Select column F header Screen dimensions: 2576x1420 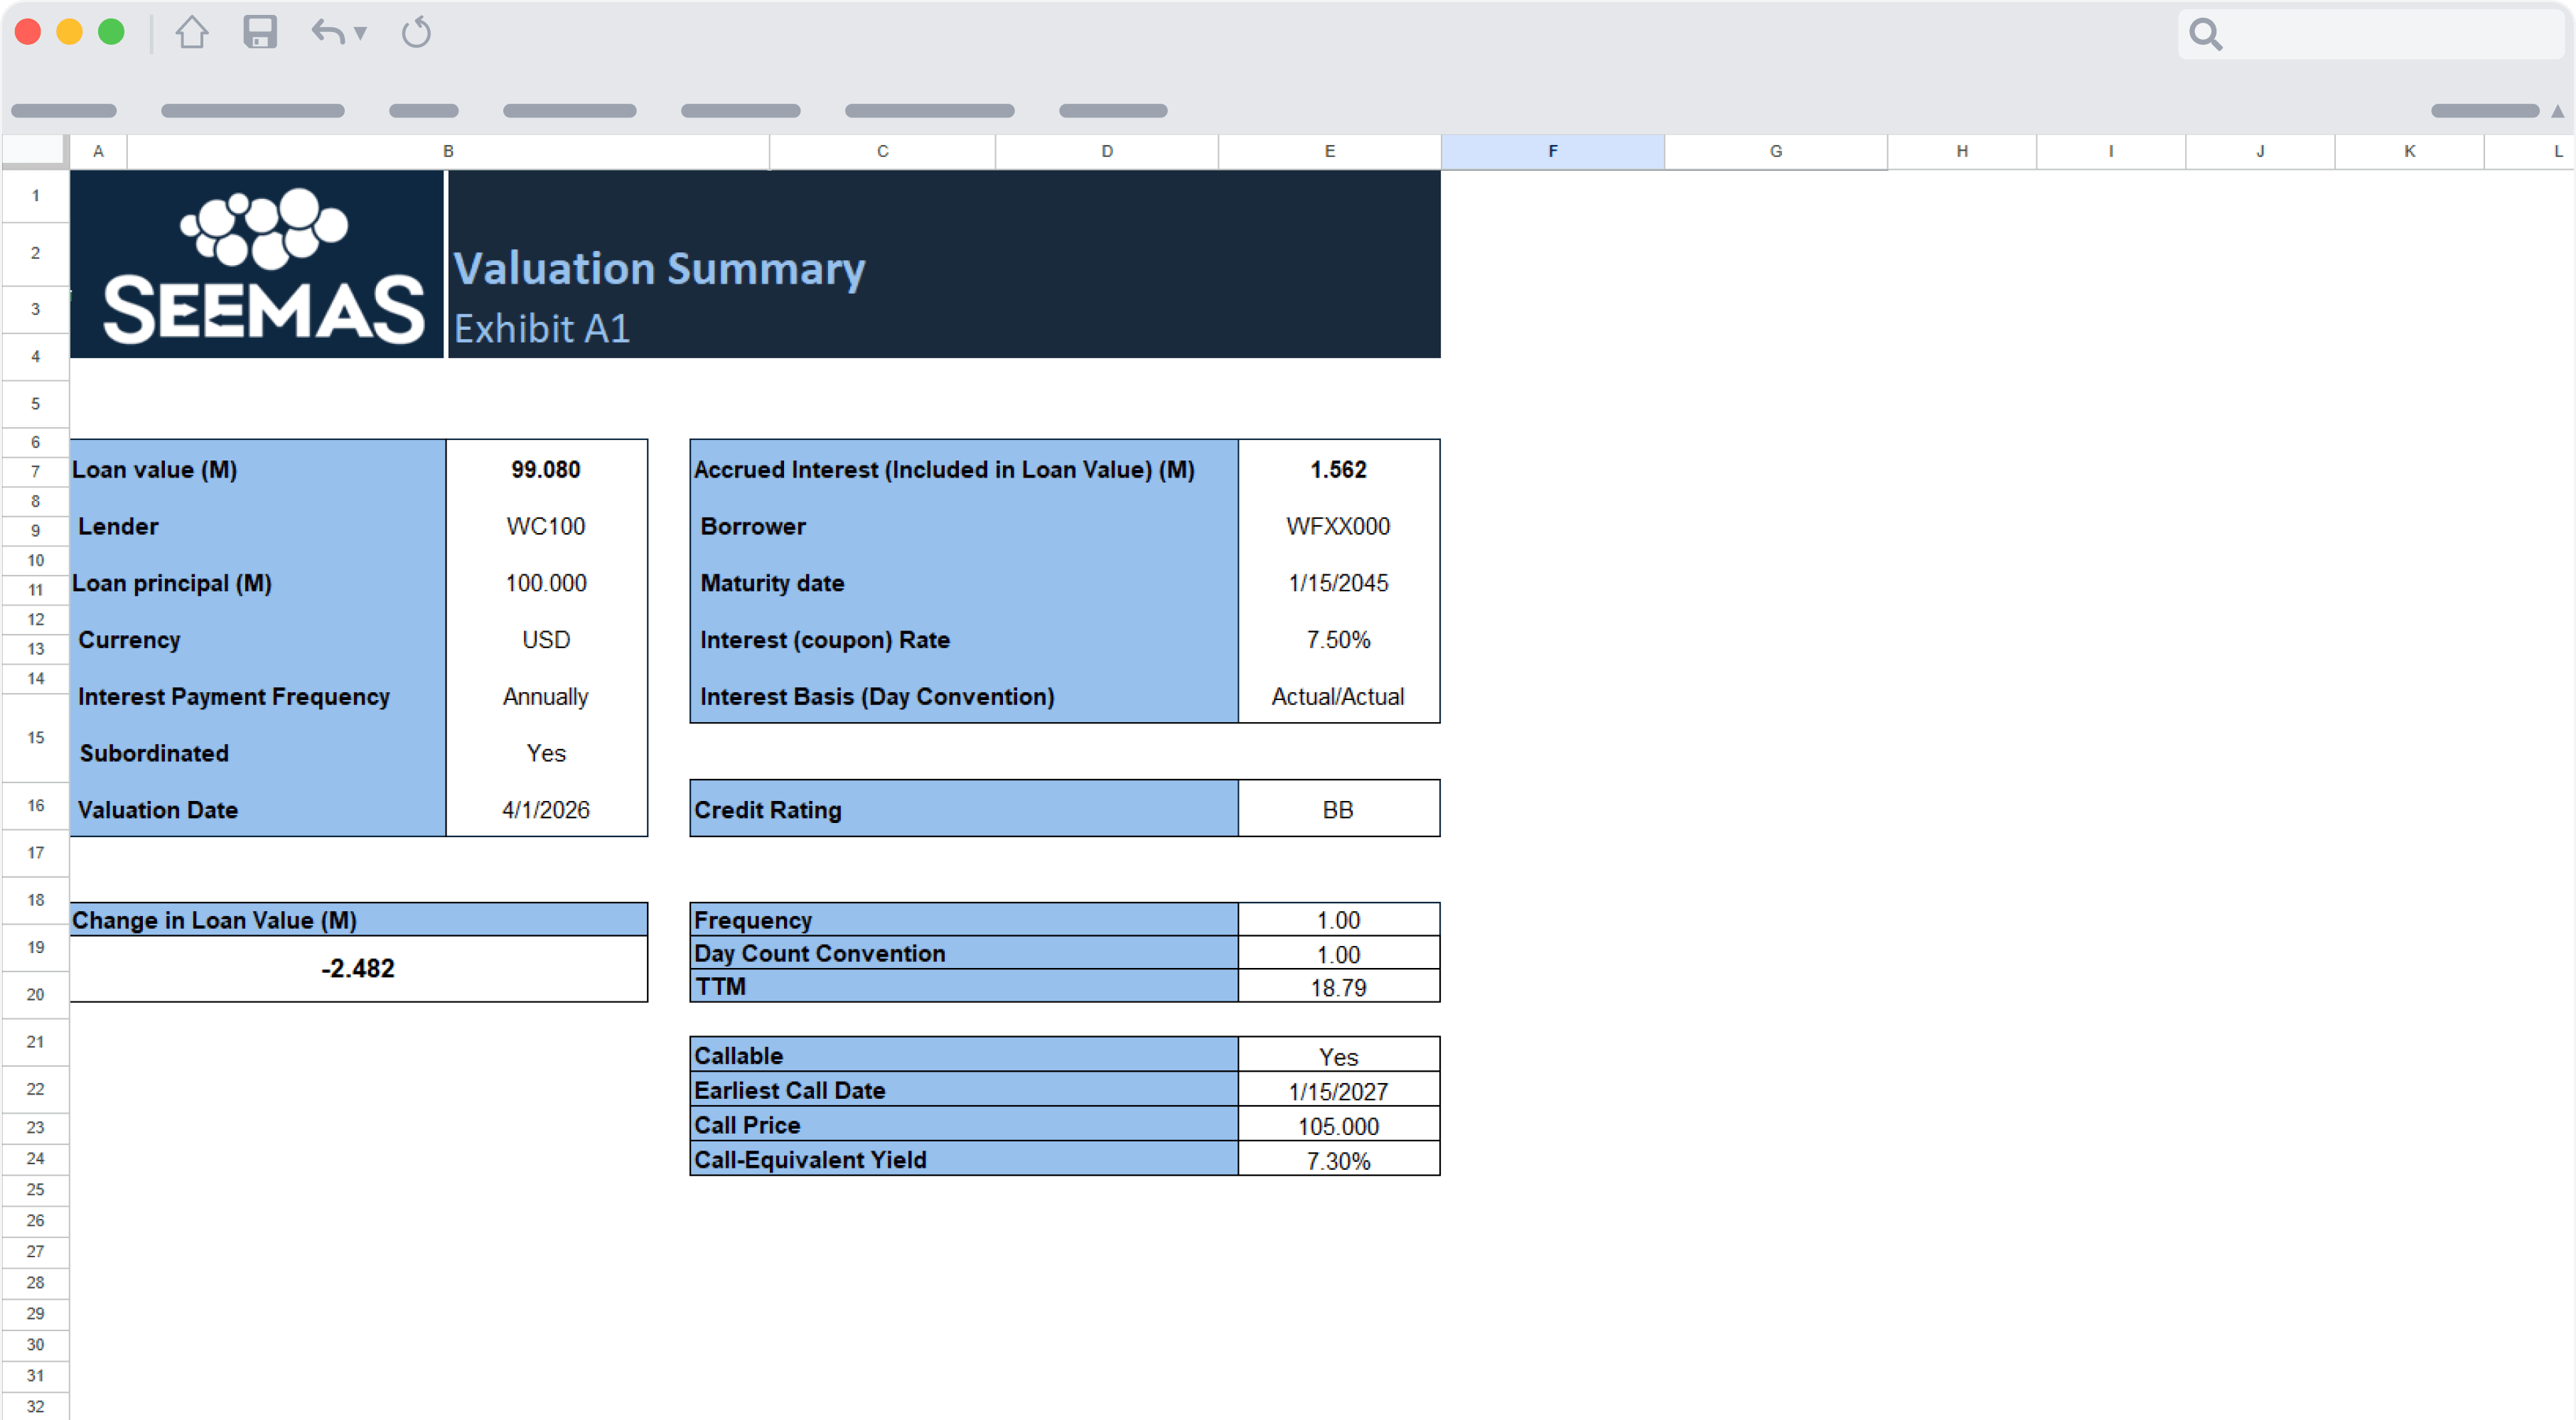click(x=1552, y=151)
